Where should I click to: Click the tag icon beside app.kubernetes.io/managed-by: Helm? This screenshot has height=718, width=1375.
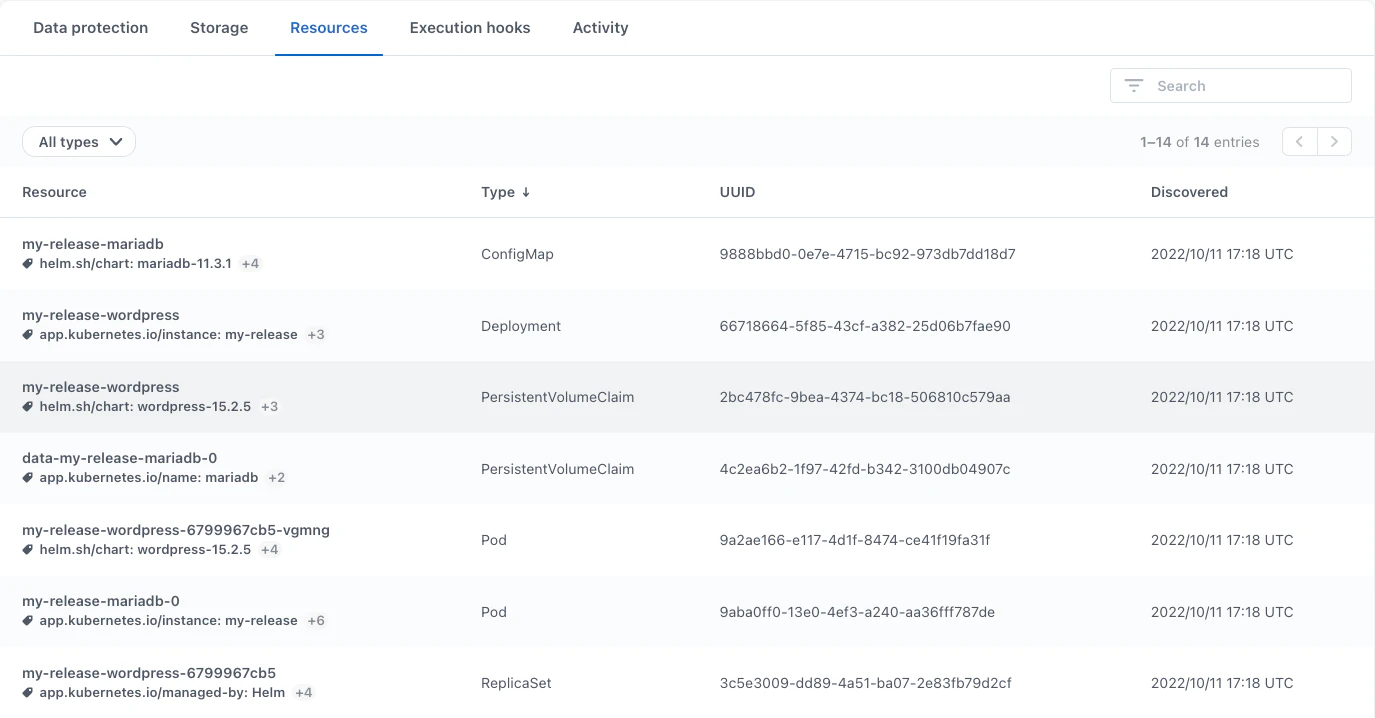[28, 693]
